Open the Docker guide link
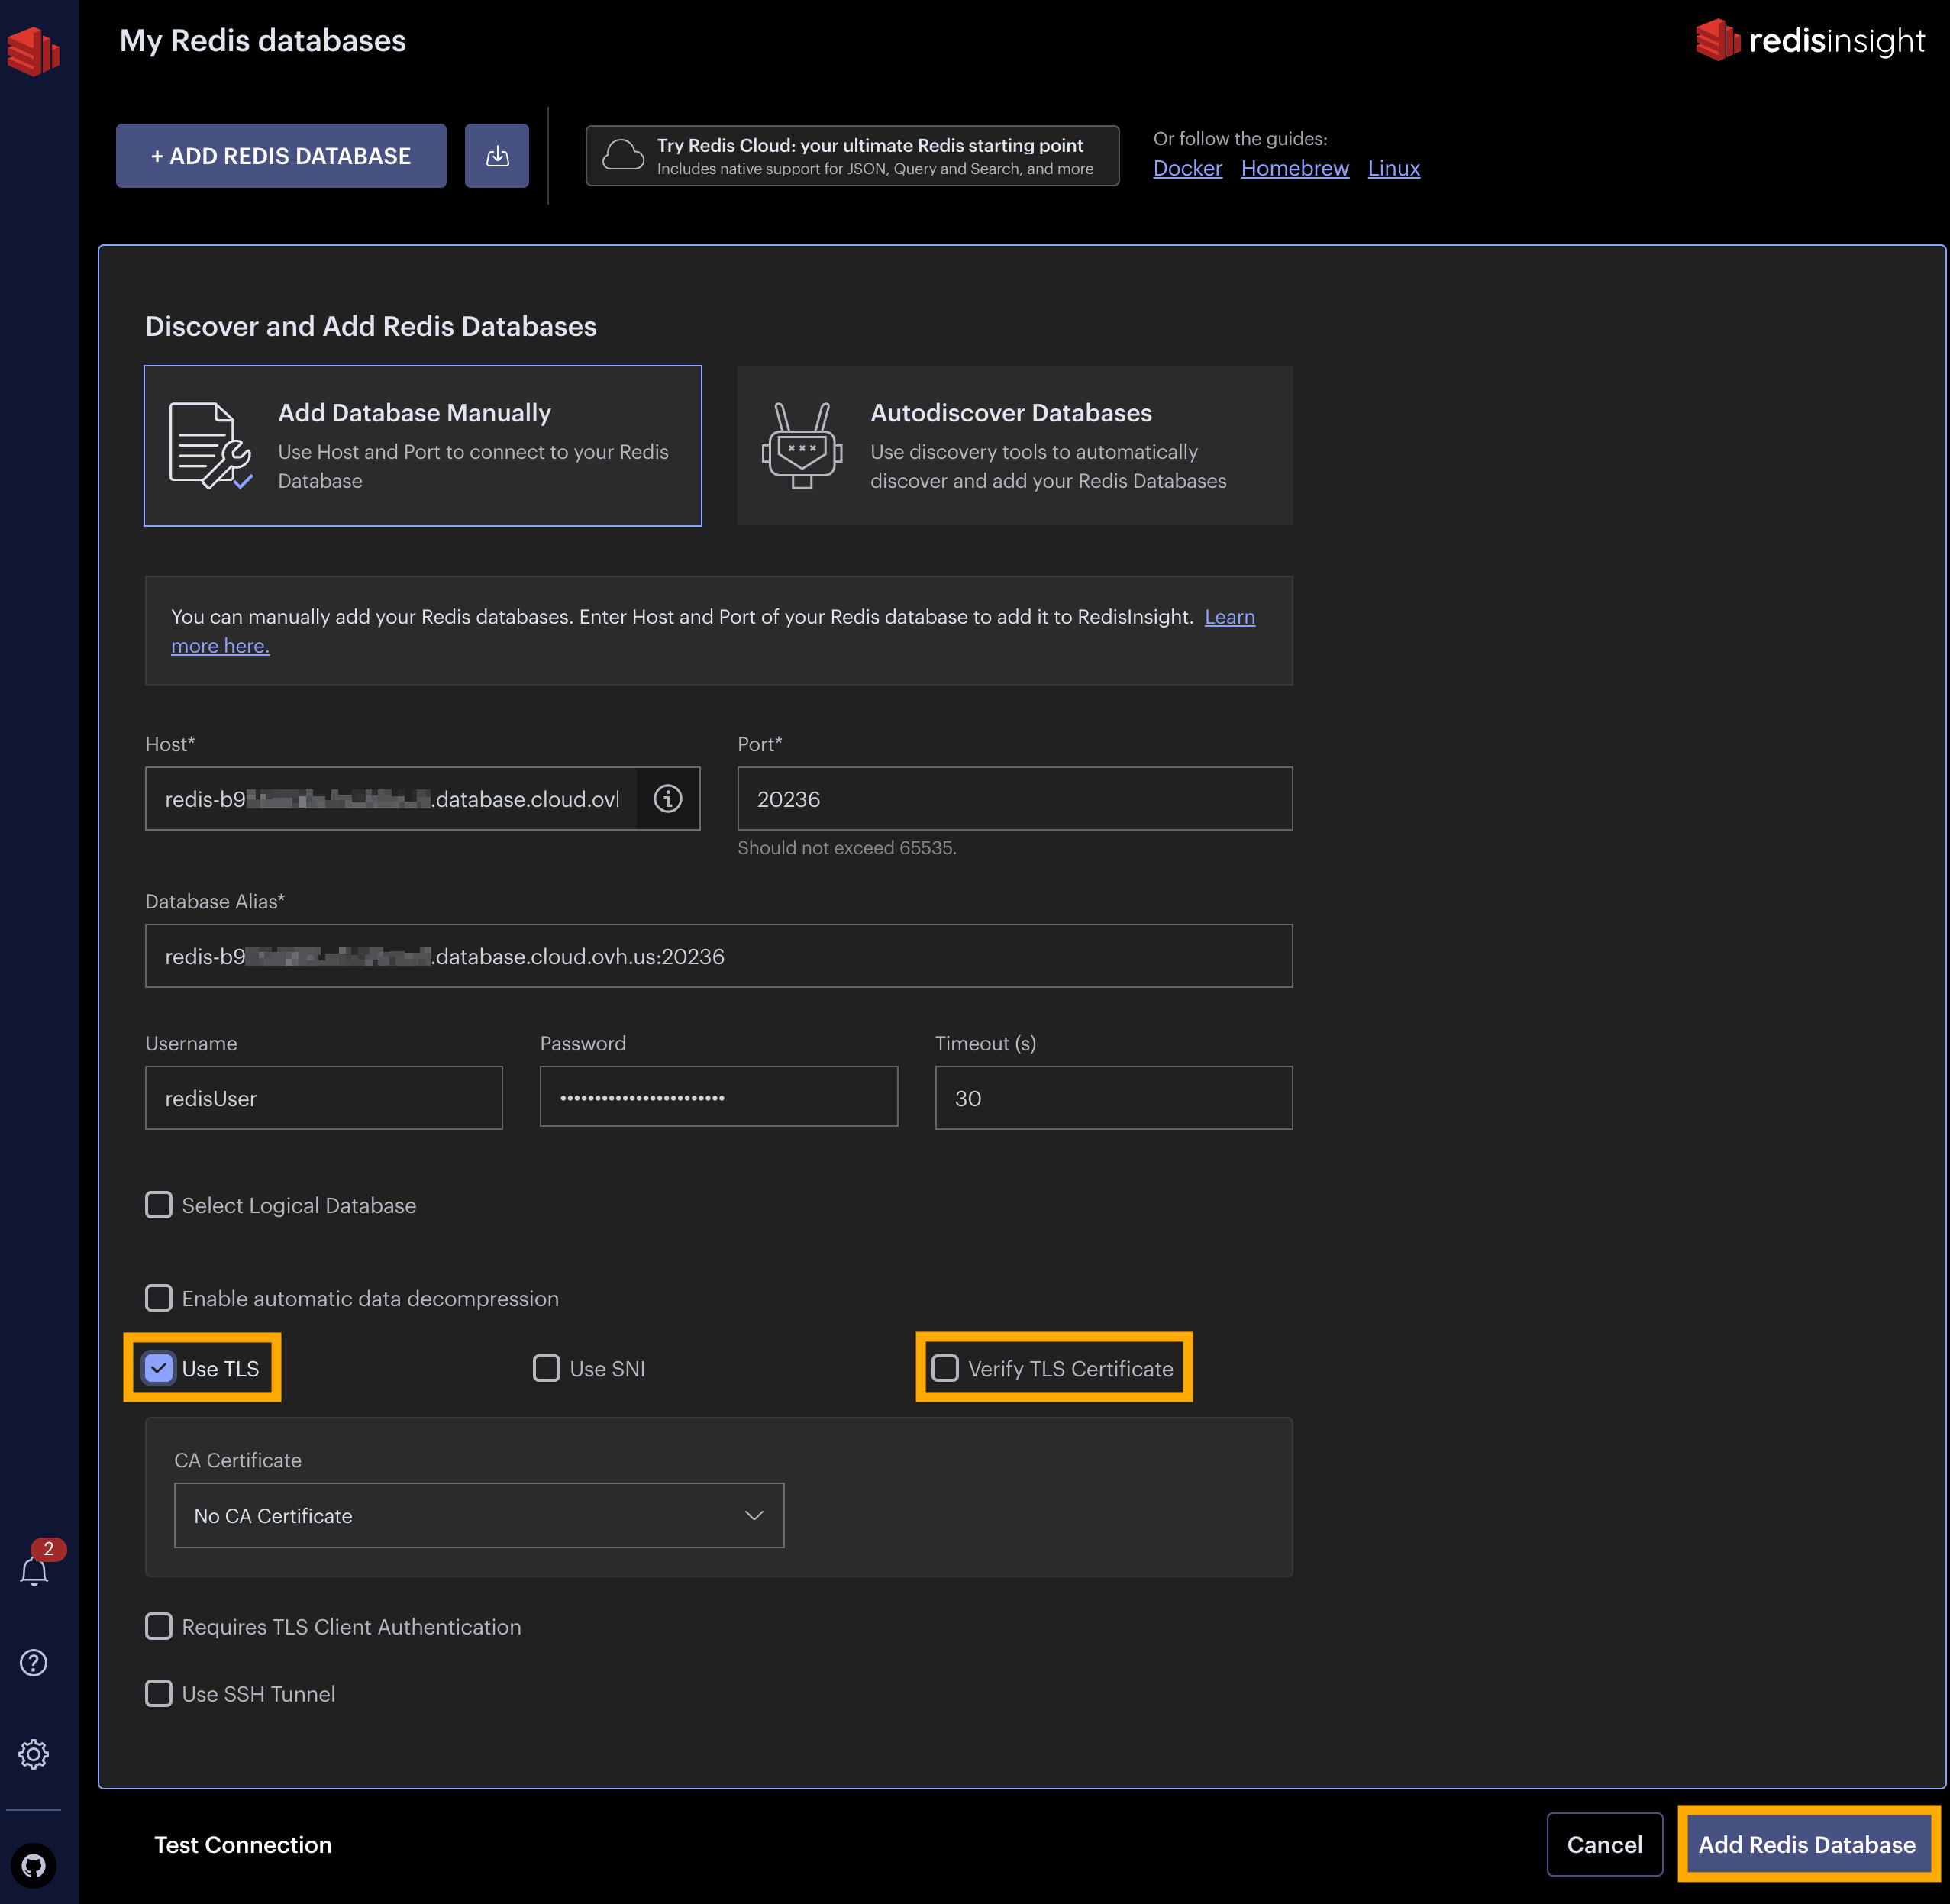The image size is (1950, 1904). pos(1188,168)
